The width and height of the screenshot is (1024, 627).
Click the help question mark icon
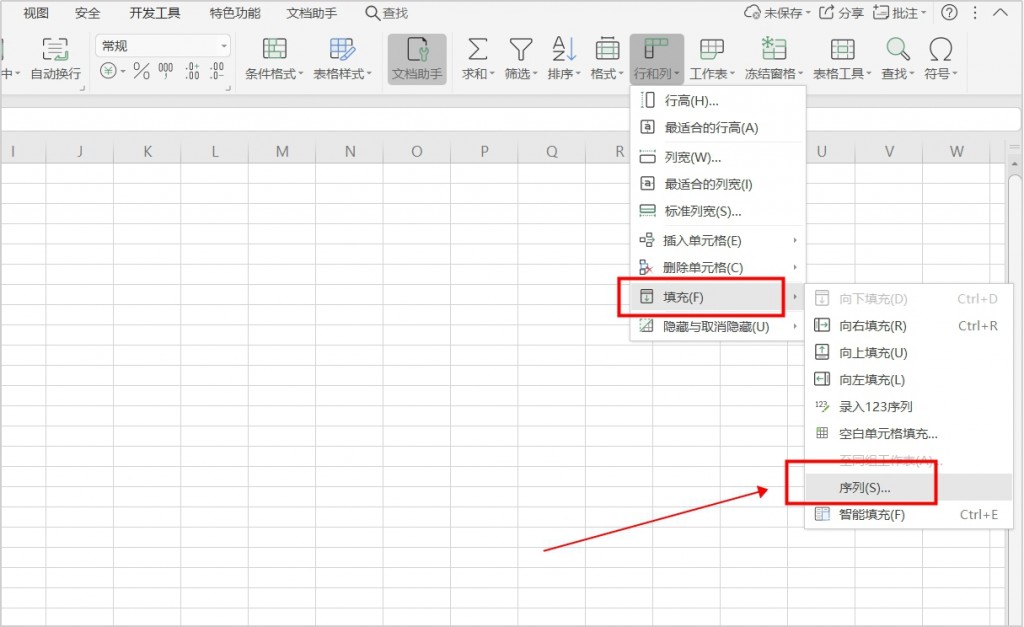(x=950, y=12)
